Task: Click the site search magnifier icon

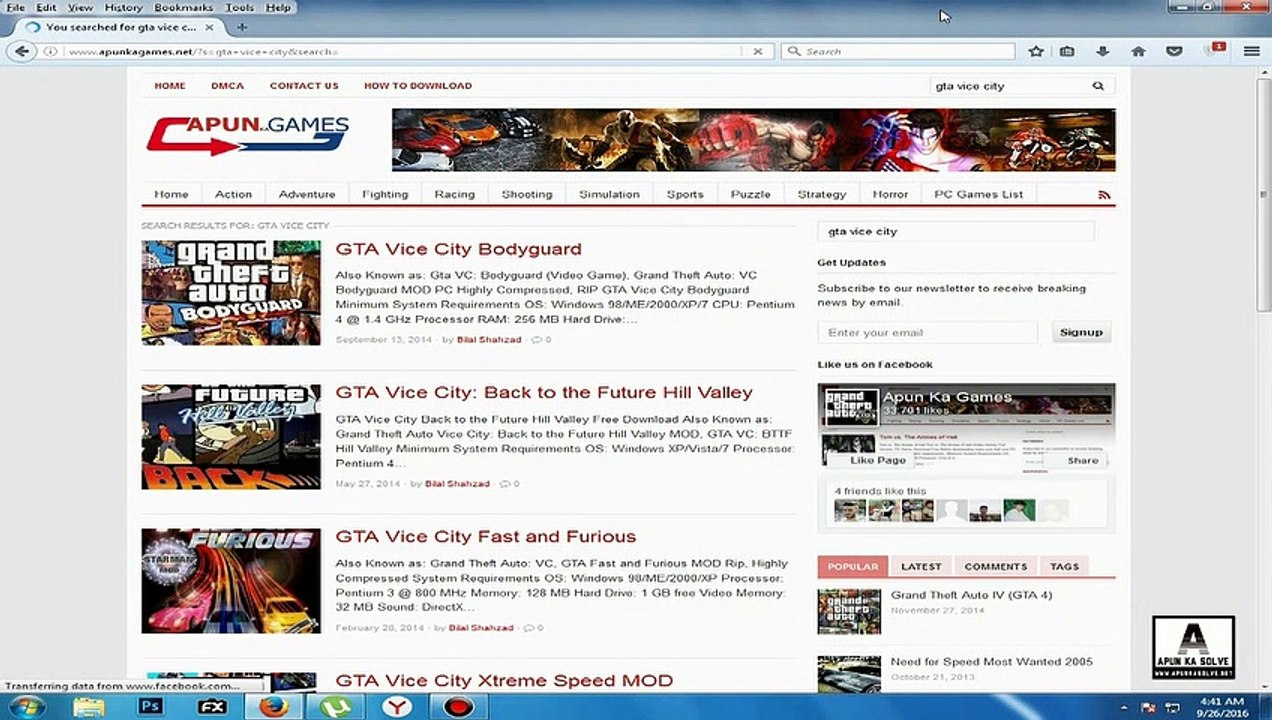Action: pyautogui.click(x=1098, y=86)
